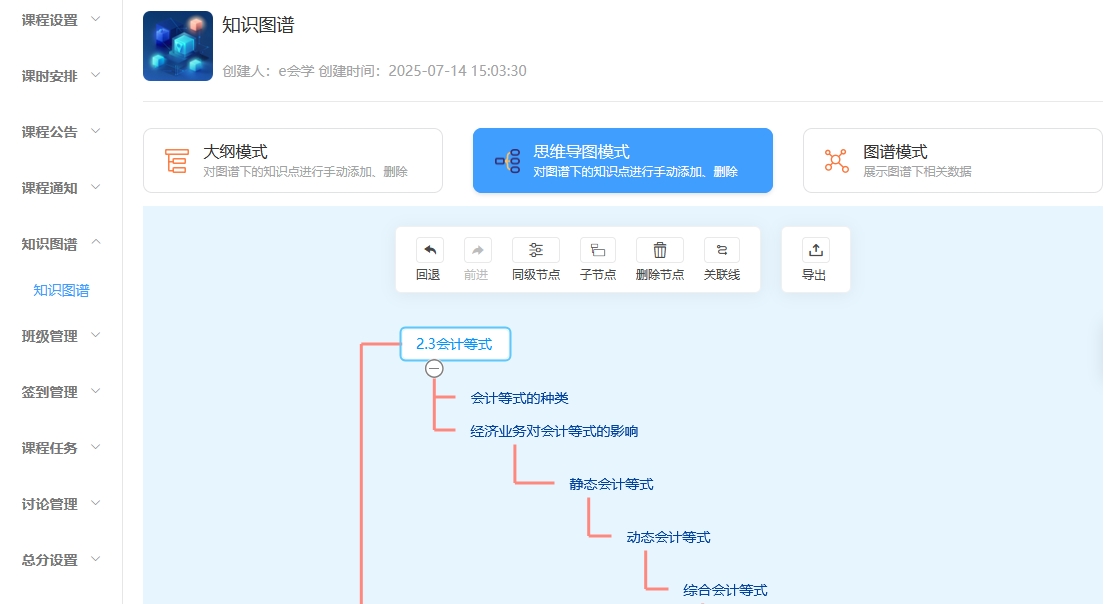This screenshot has width=1110, height=604.
Task: Expand the 班级管理 sidebar menu
Action: pyautogui.click(x=61, y=336)
